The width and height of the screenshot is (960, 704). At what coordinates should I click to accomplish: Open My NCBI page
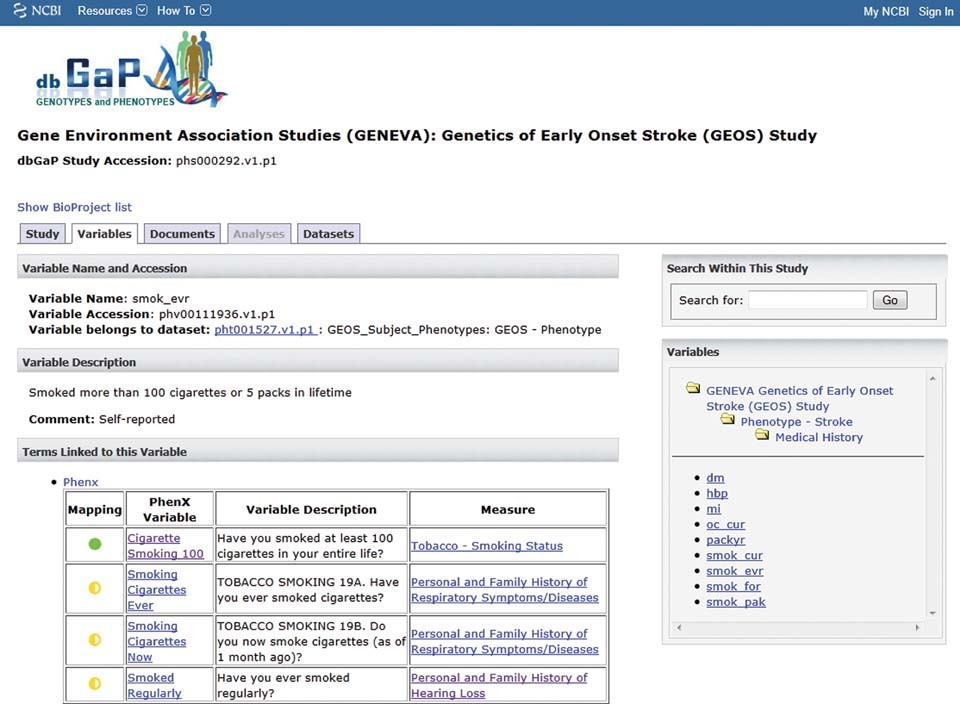coord(886,11)
